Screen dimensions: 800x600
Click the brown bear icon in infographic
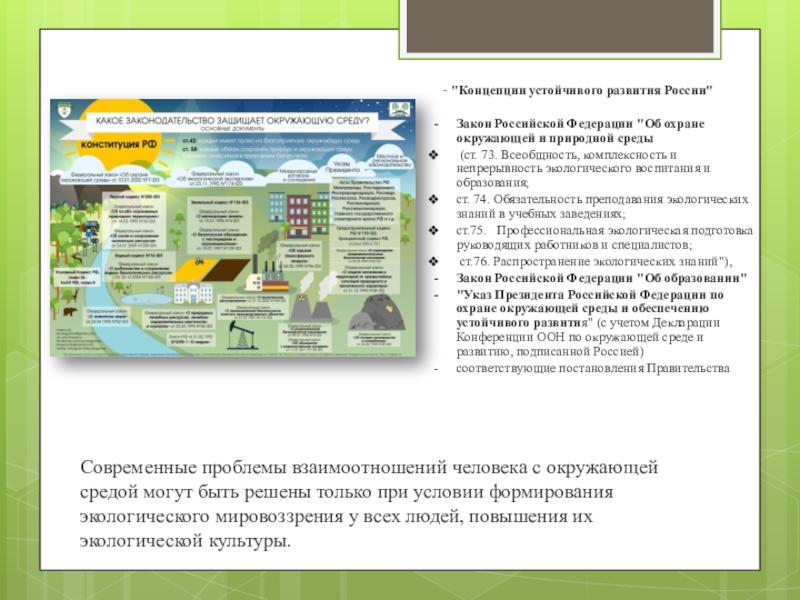click(69, 311)
